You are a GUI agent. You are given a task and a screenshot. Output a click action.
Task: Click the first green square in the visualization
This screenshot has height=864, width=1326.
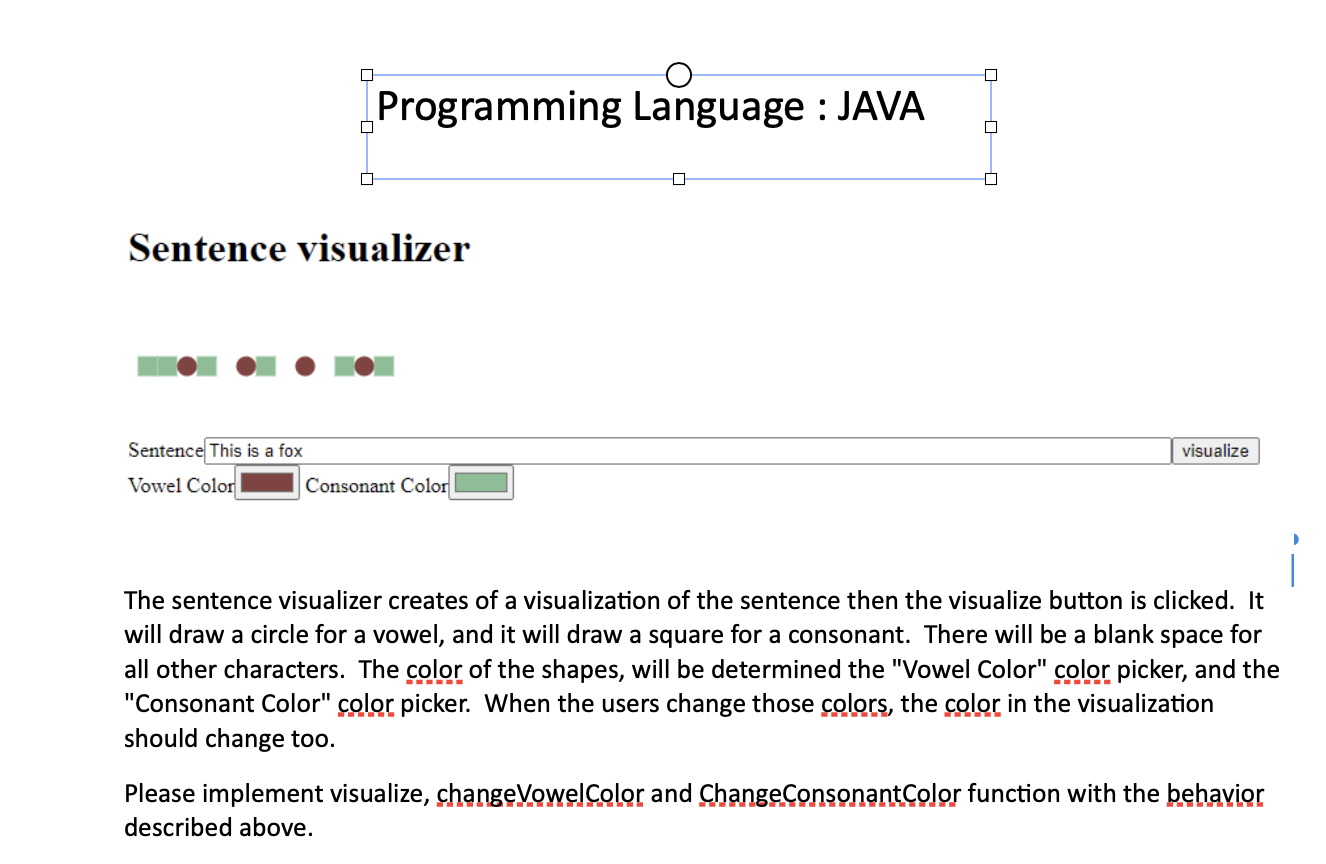tap(148, 366)
